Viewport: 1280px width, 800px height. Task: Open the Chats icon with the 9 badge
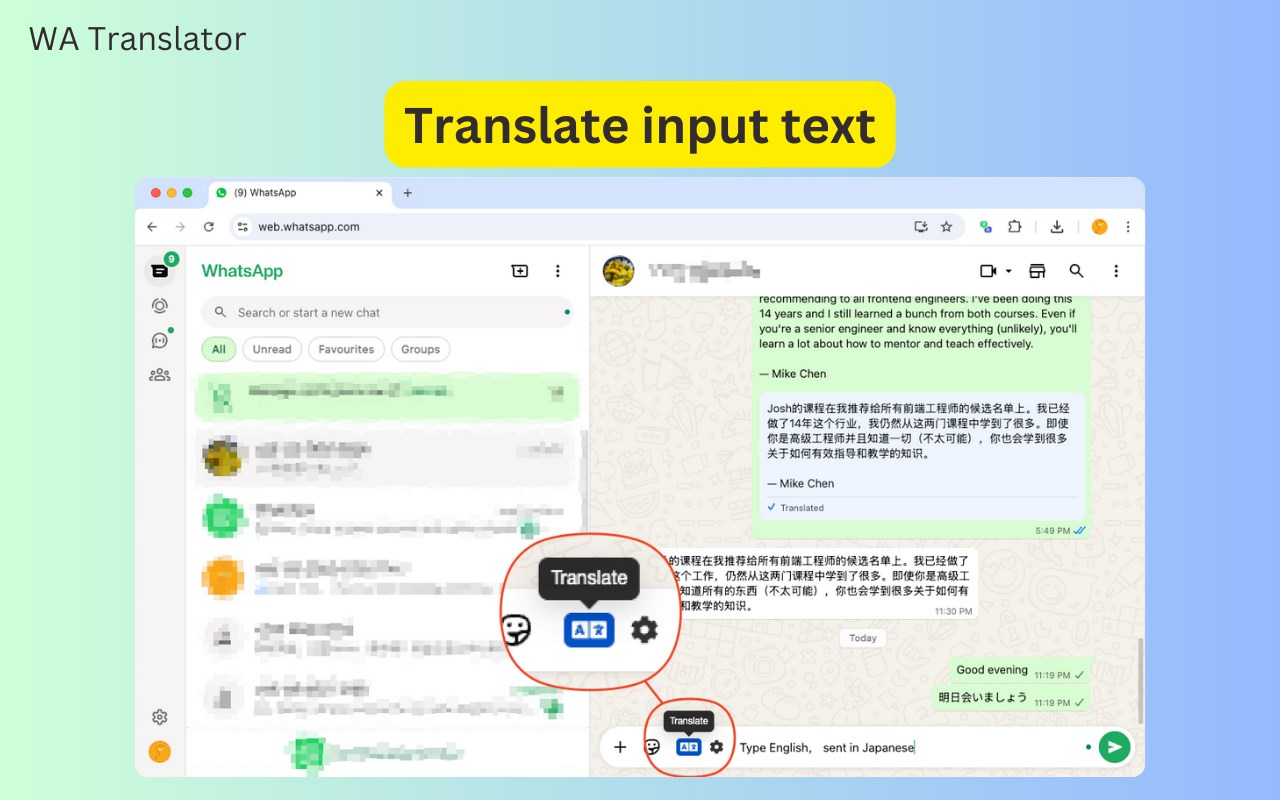(x=160, y=270)
